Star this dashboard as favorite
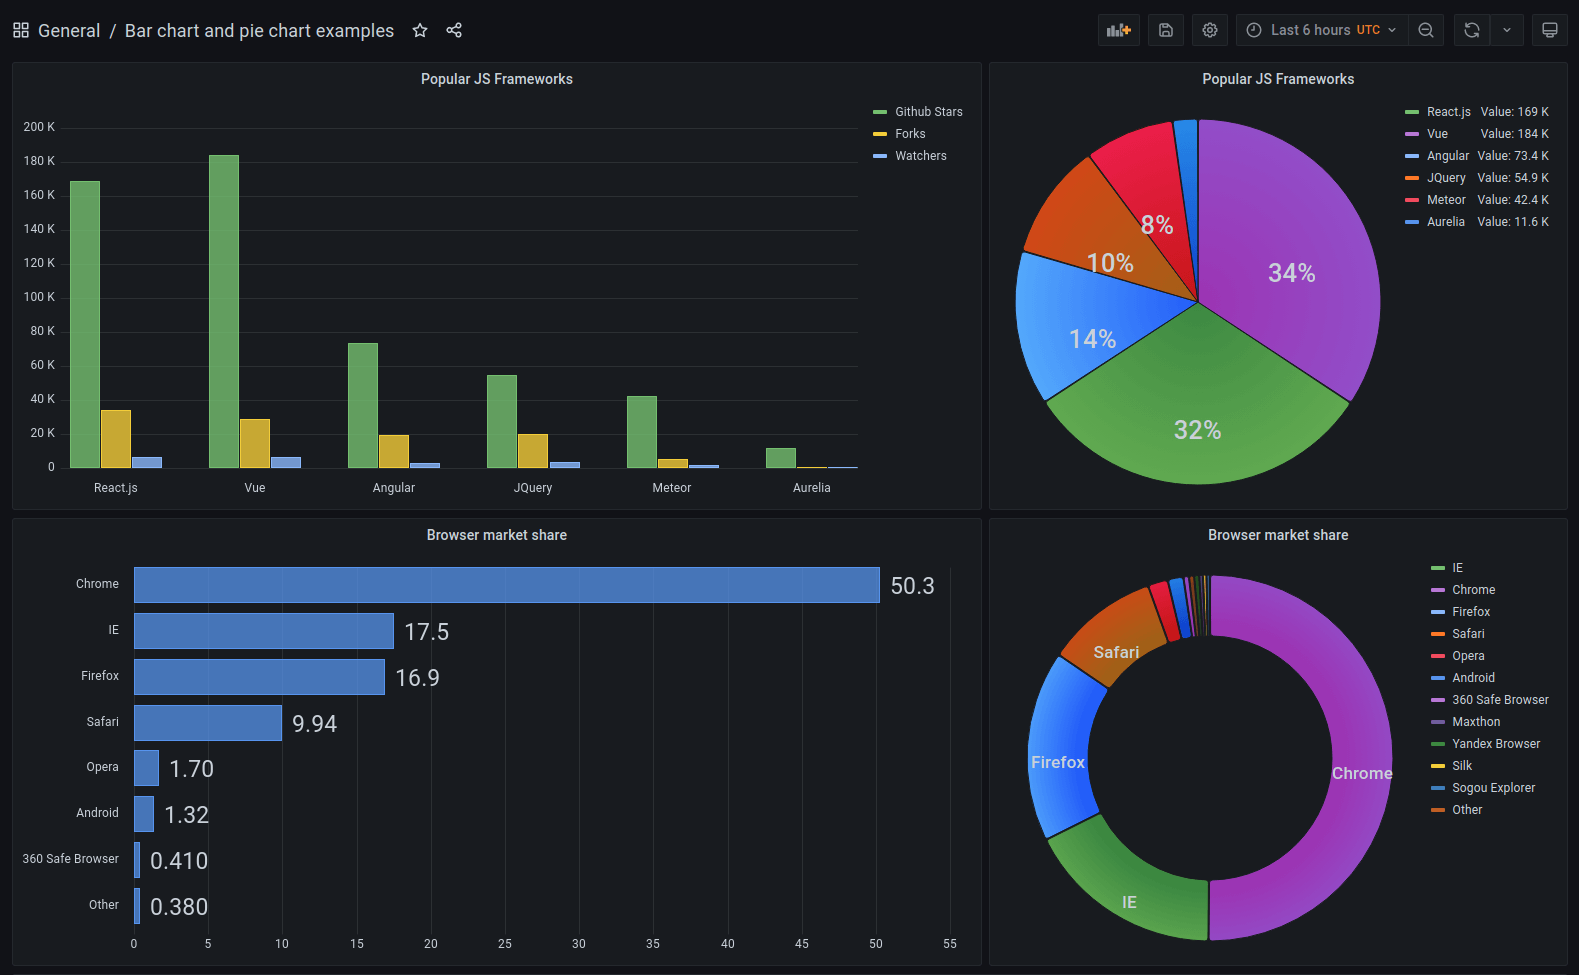Viewport: 1579px width, 975px height. [420, 30]
